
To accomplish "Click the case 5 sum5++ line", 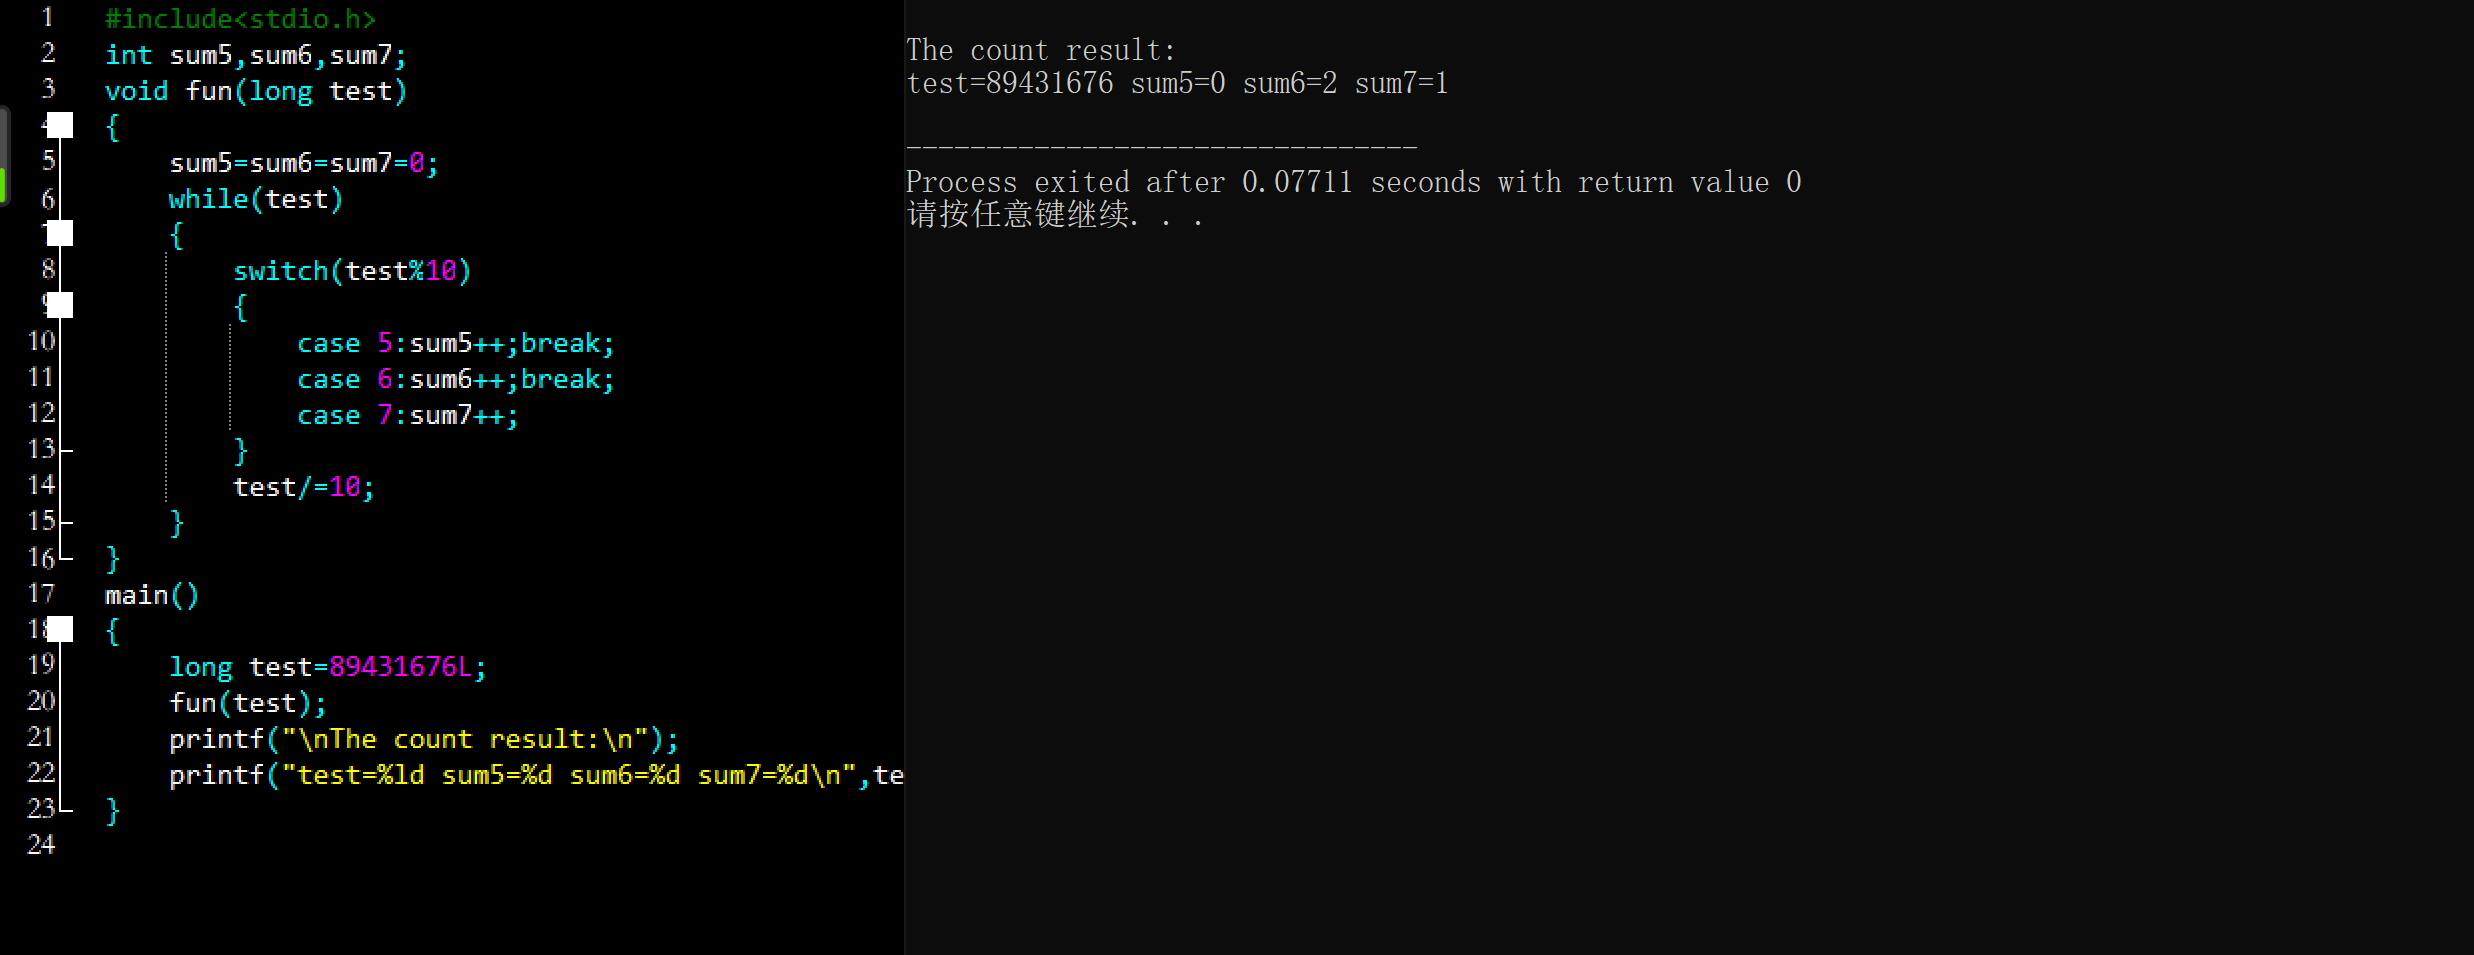I will pos(456,343).
